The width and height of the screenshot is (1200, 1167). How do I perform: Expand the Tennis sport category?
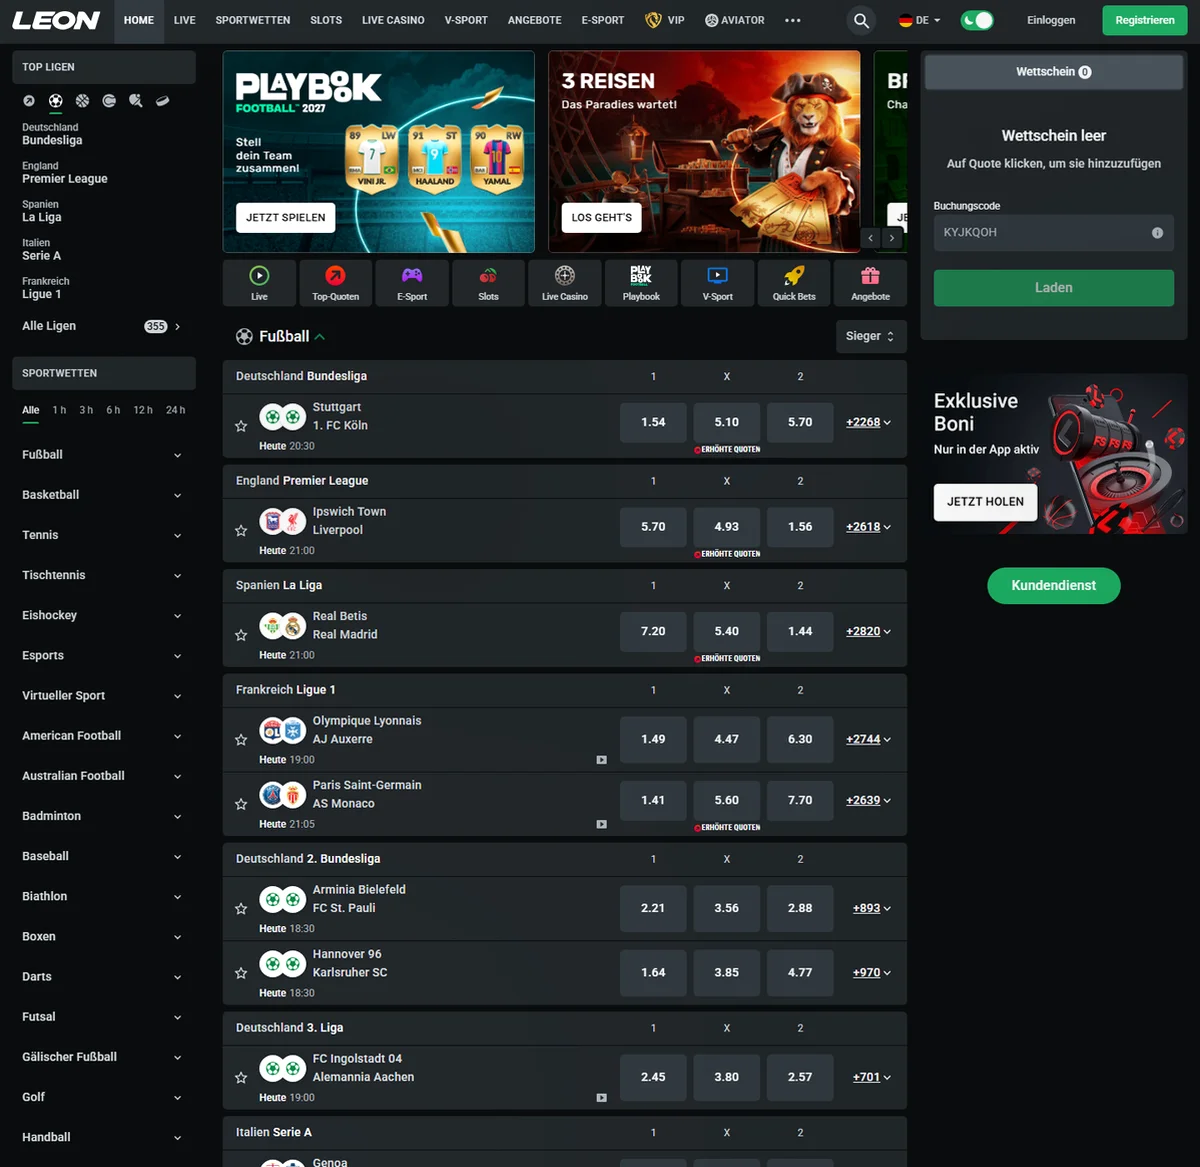(x=103, y=535)
